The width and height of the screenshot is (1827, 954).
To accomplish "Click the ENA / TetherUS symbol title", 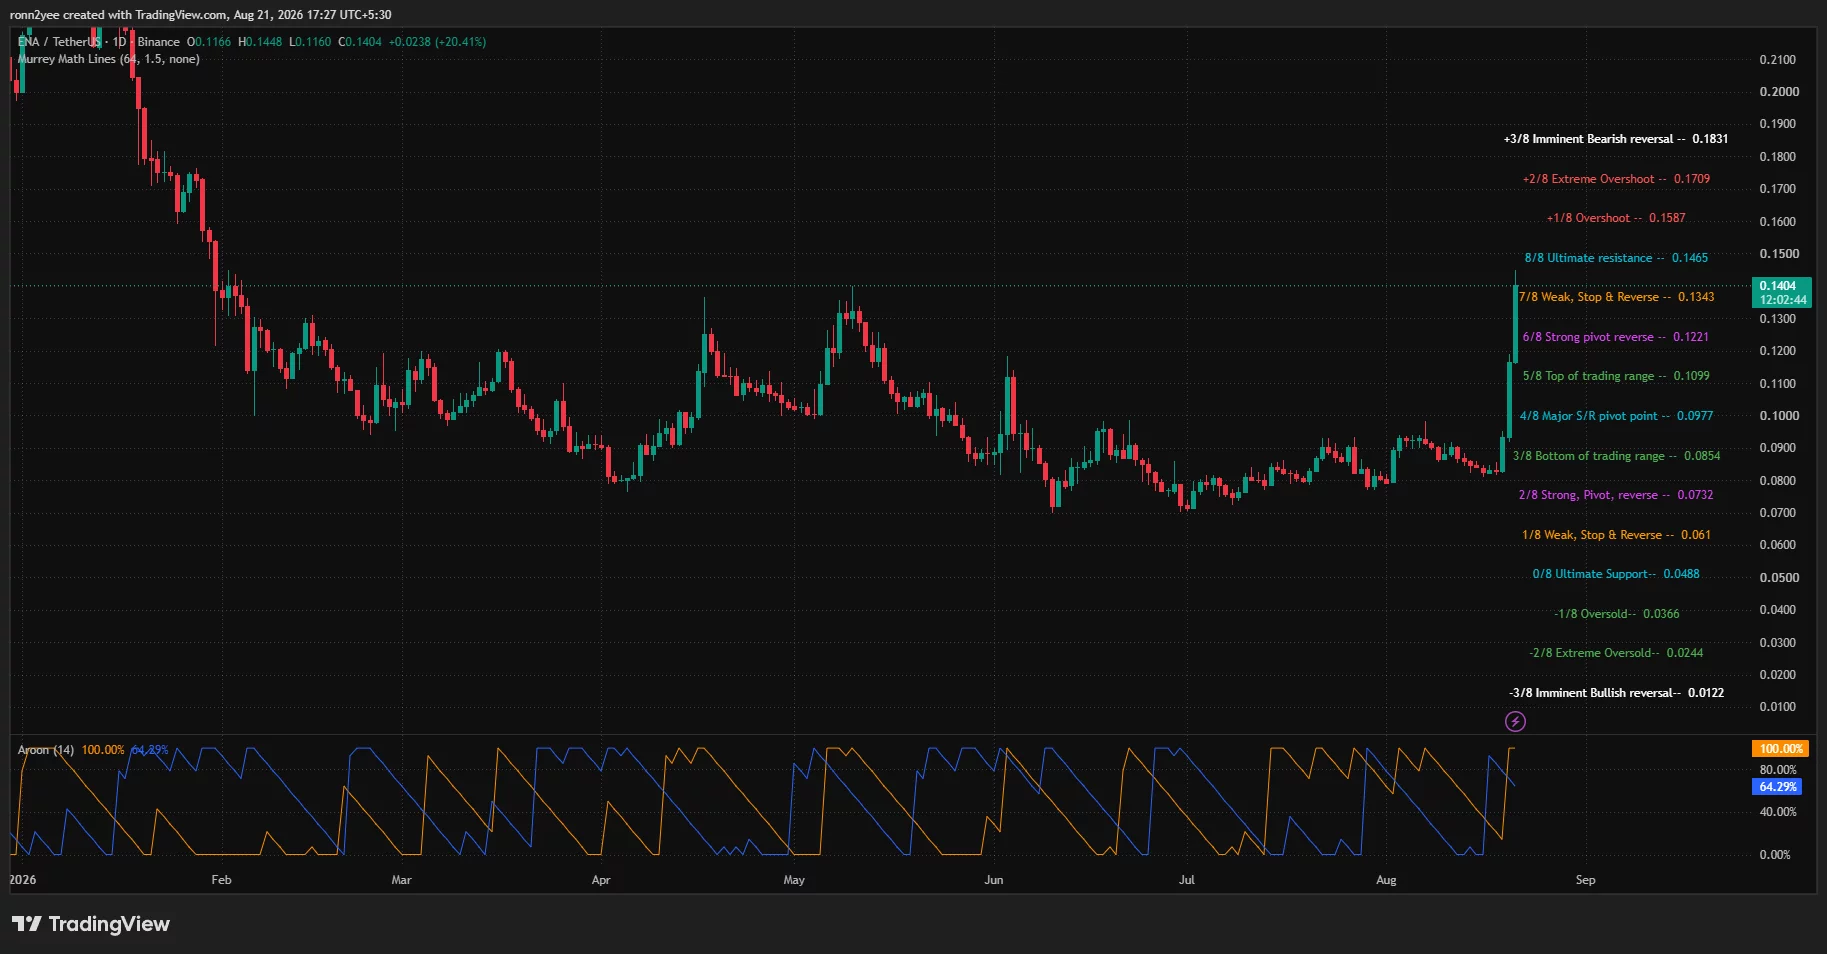I will pos(60,42).
